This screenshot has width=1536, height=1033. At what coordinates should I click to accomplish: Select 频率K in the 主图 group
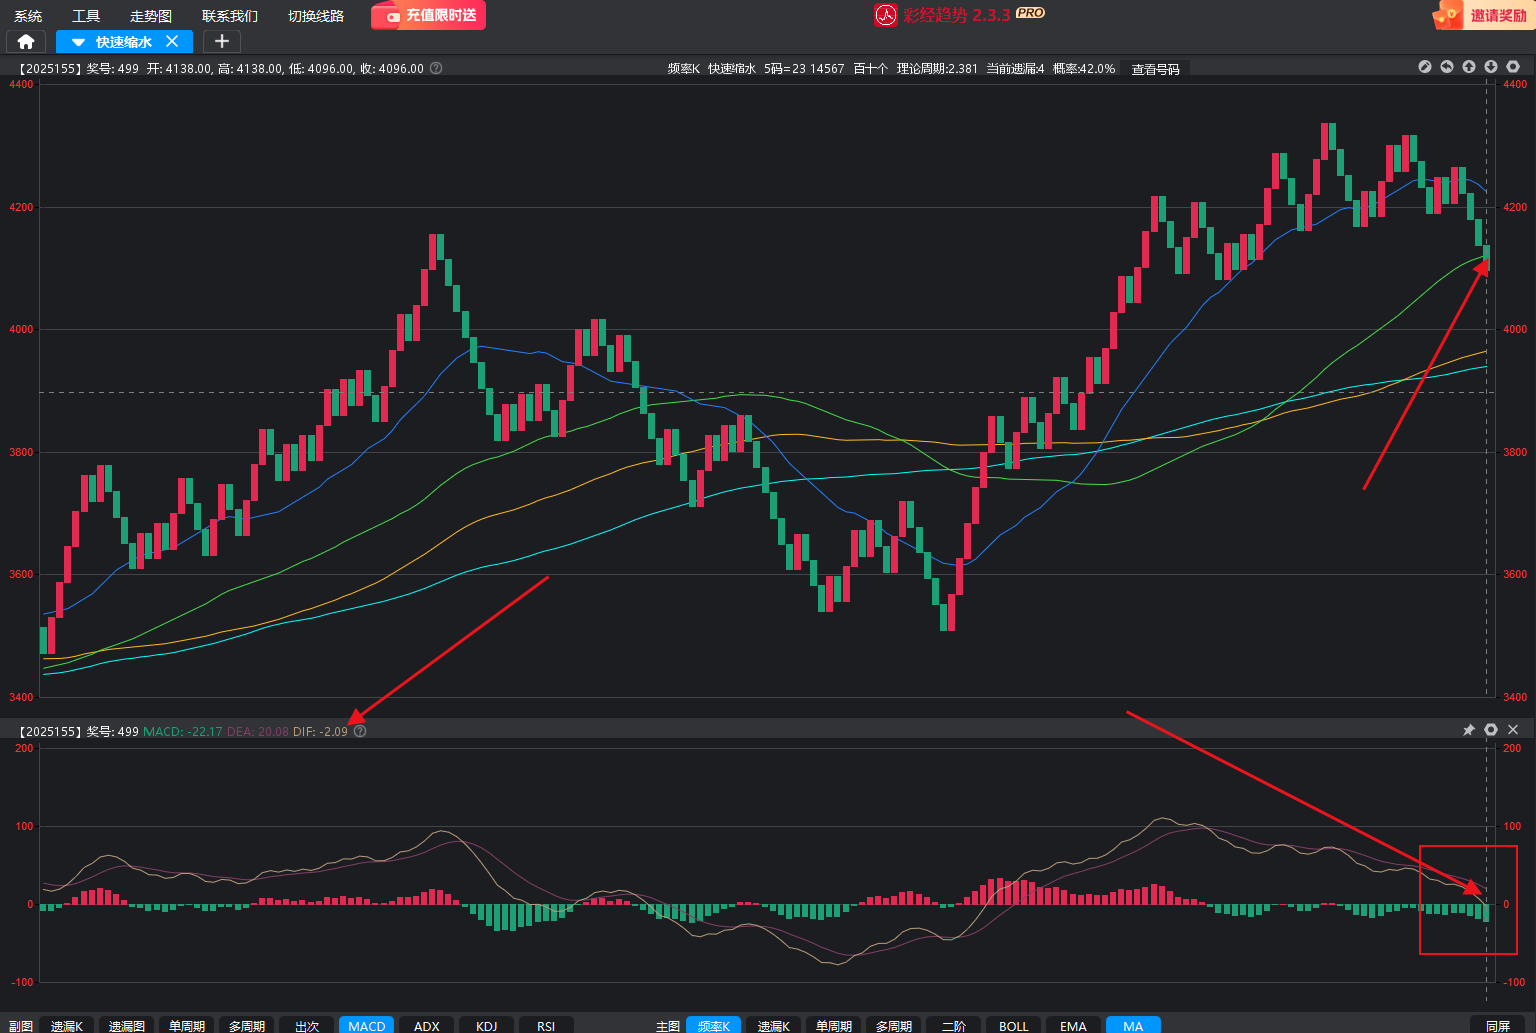714,1025
